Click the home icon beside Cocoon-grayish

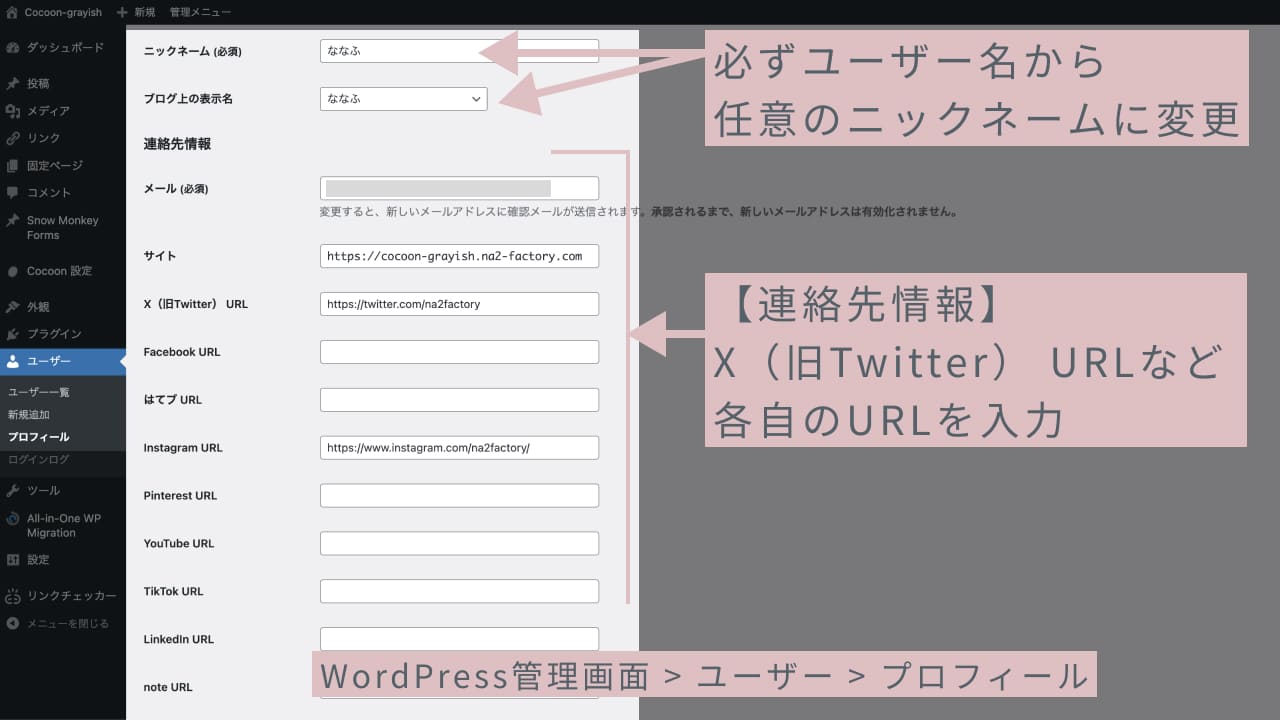coord(12,12)
